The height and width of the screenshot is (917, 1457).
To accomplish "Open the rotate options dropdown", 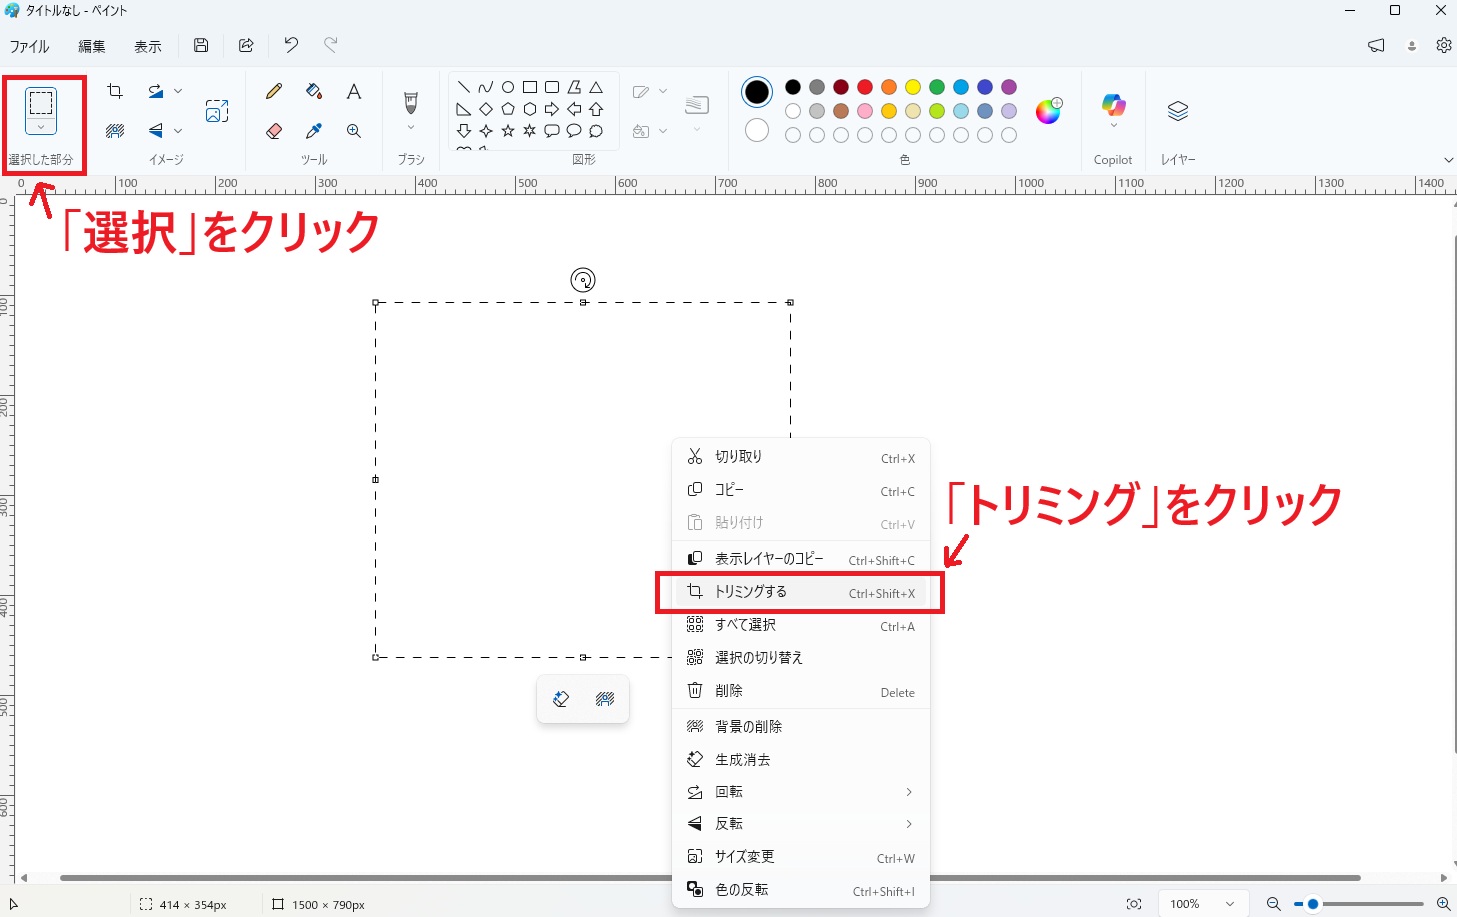I will (x=177, y=91).
